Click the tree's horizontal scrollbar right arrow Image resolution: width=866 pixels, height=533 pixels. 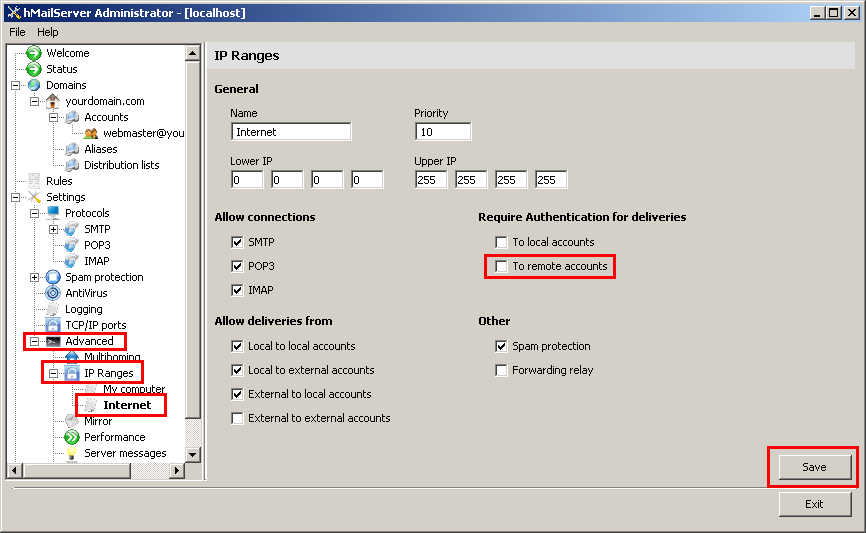point(177,471)
